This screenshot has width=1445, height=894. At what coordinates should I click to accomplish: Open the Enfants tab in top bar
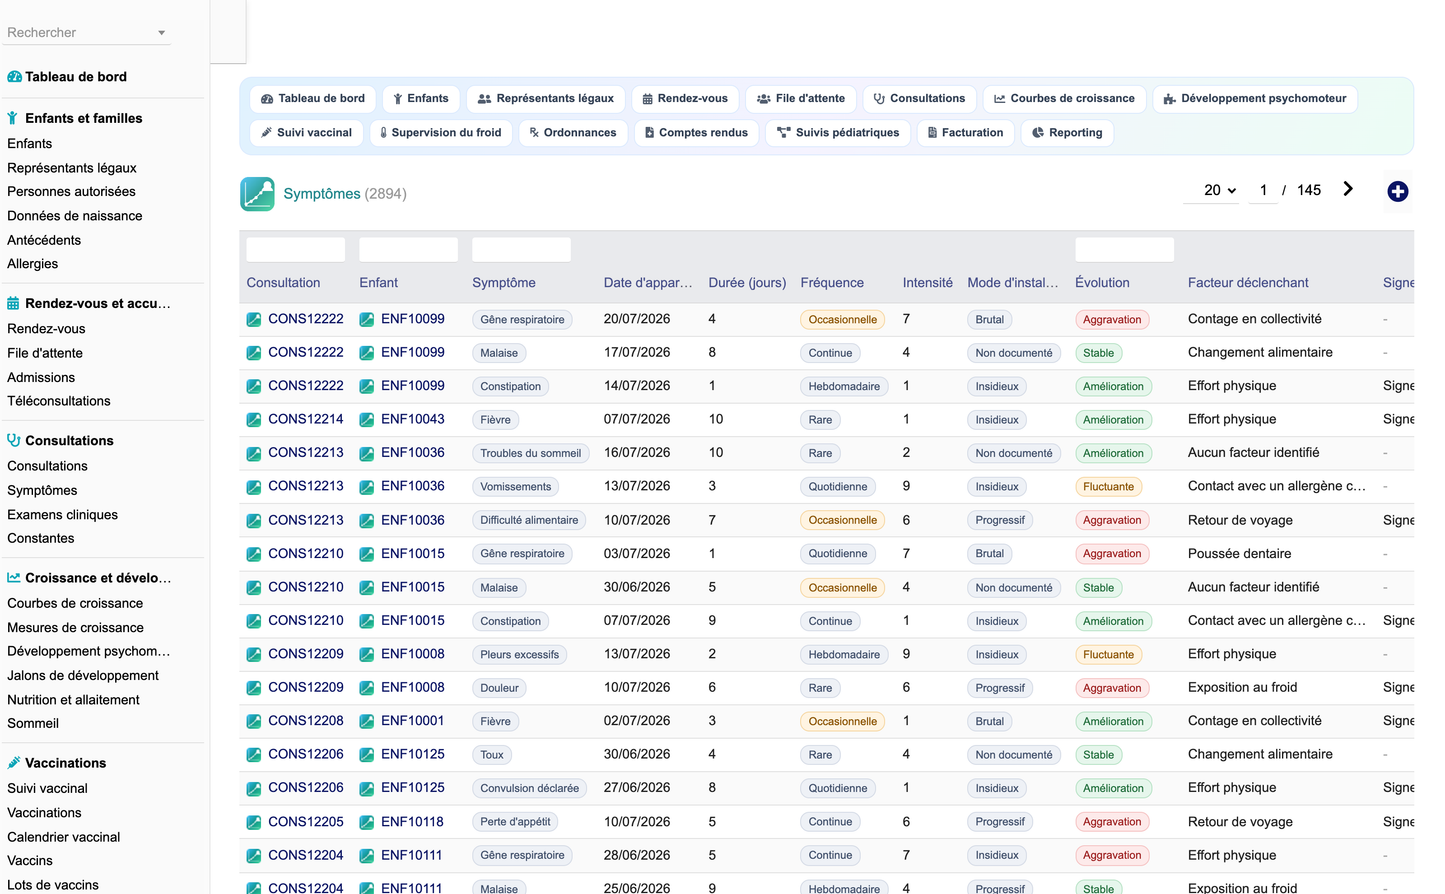coord(421,99)
